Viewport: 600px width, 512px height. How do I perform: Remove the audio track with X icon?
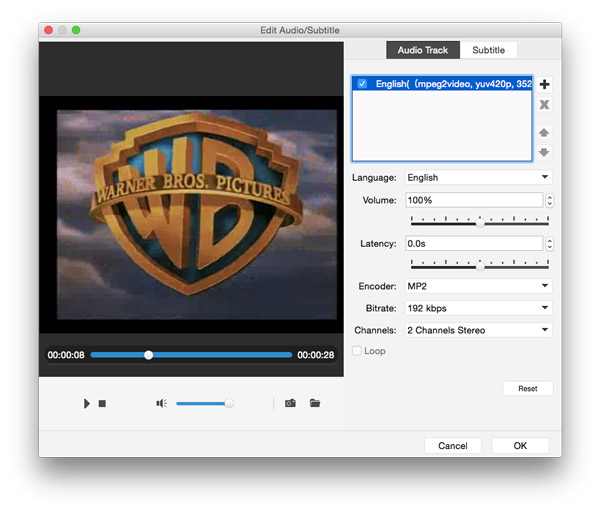coord(544,105)
